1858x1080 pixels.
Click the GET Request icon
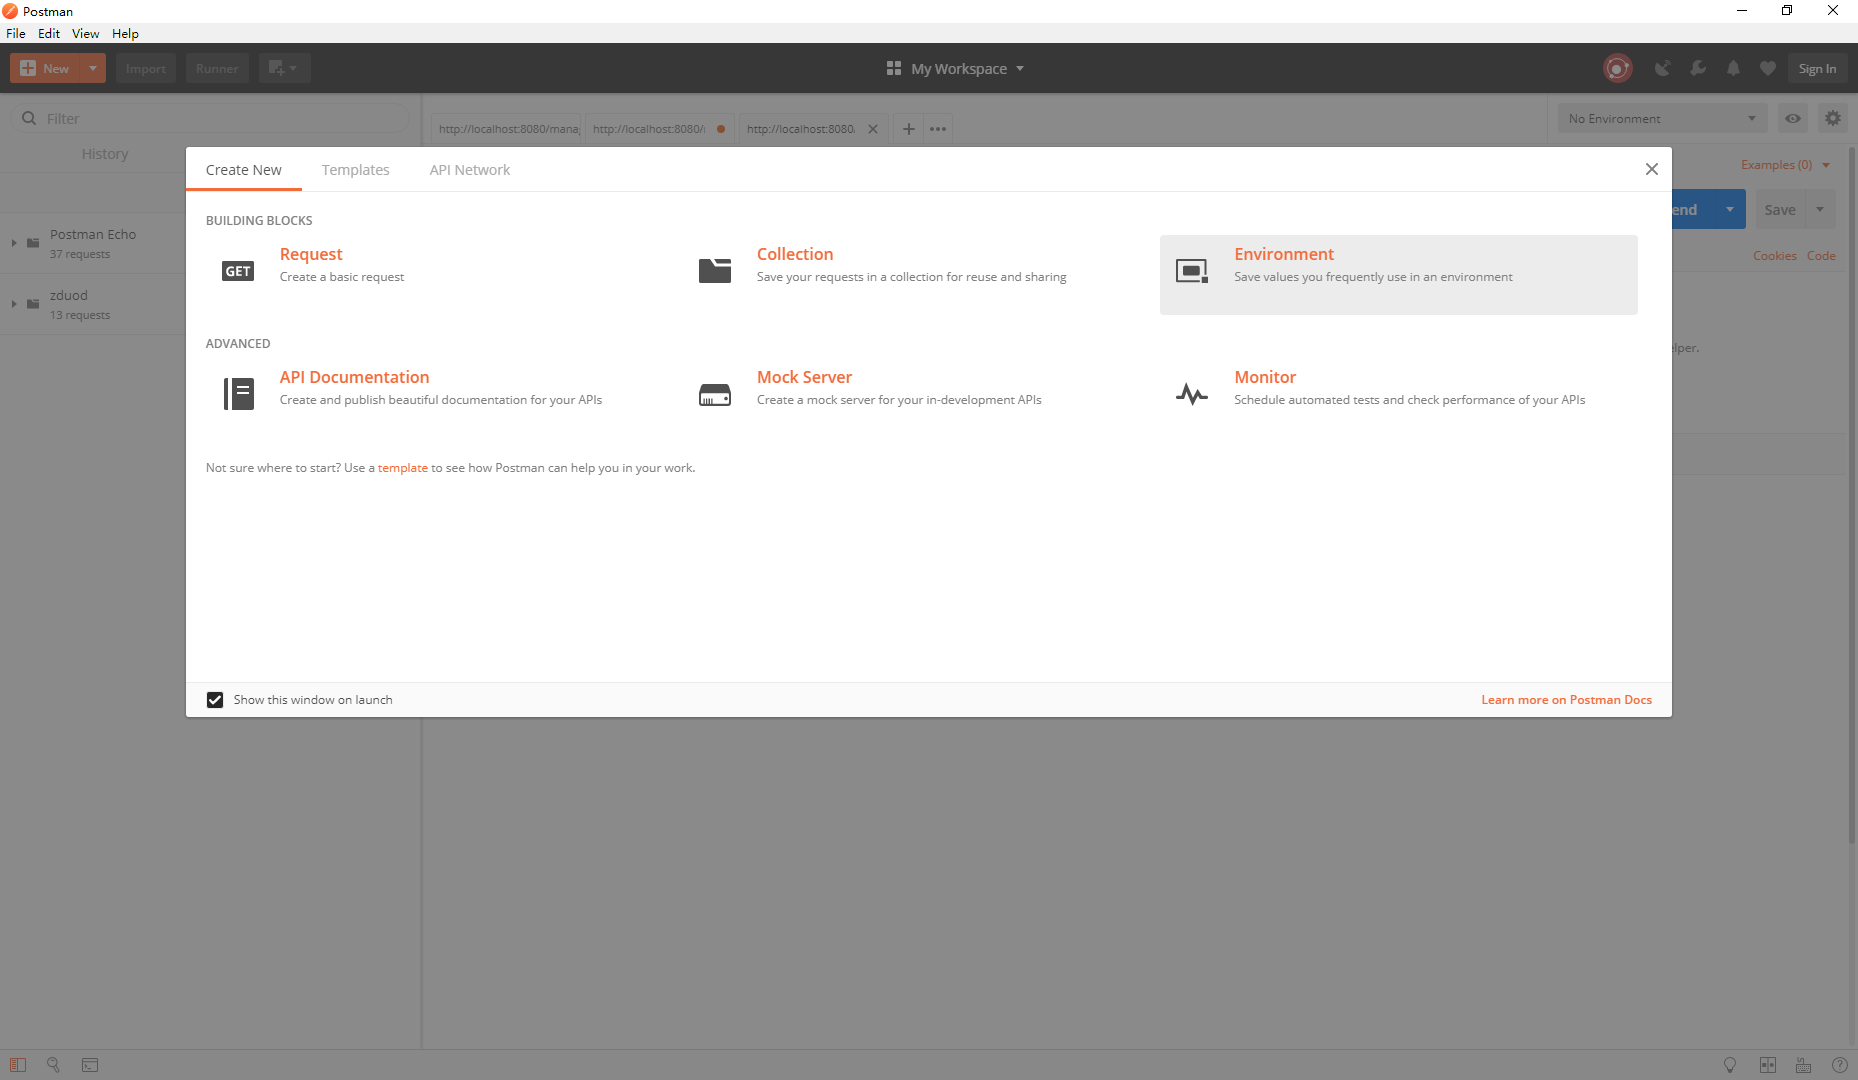238,271
